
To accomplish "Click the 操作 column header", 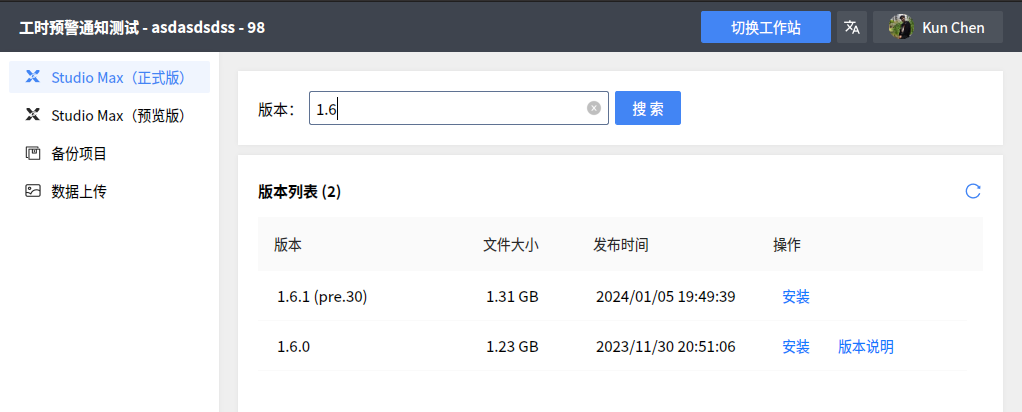I will pyautogui.click(x=787, y=245).
